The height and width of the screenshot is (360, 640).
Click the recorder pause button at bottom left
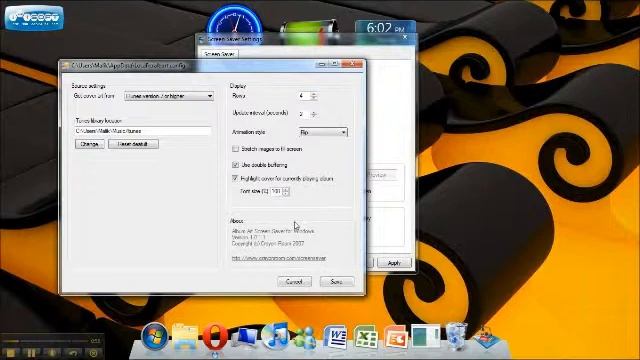click(x=31, y=353)
